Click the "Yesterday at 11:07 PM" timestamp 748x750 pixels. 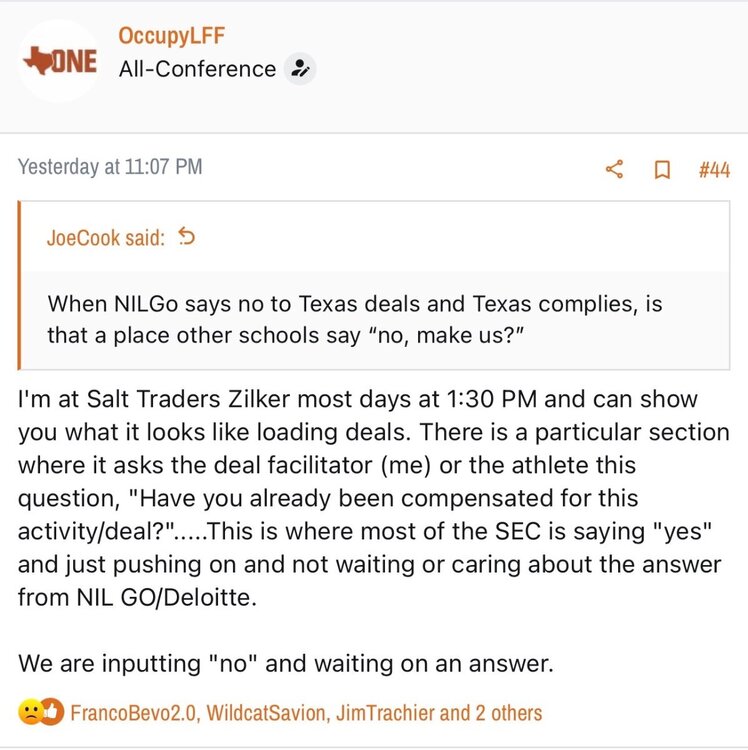pyautogui.click(x=110, y=167)
